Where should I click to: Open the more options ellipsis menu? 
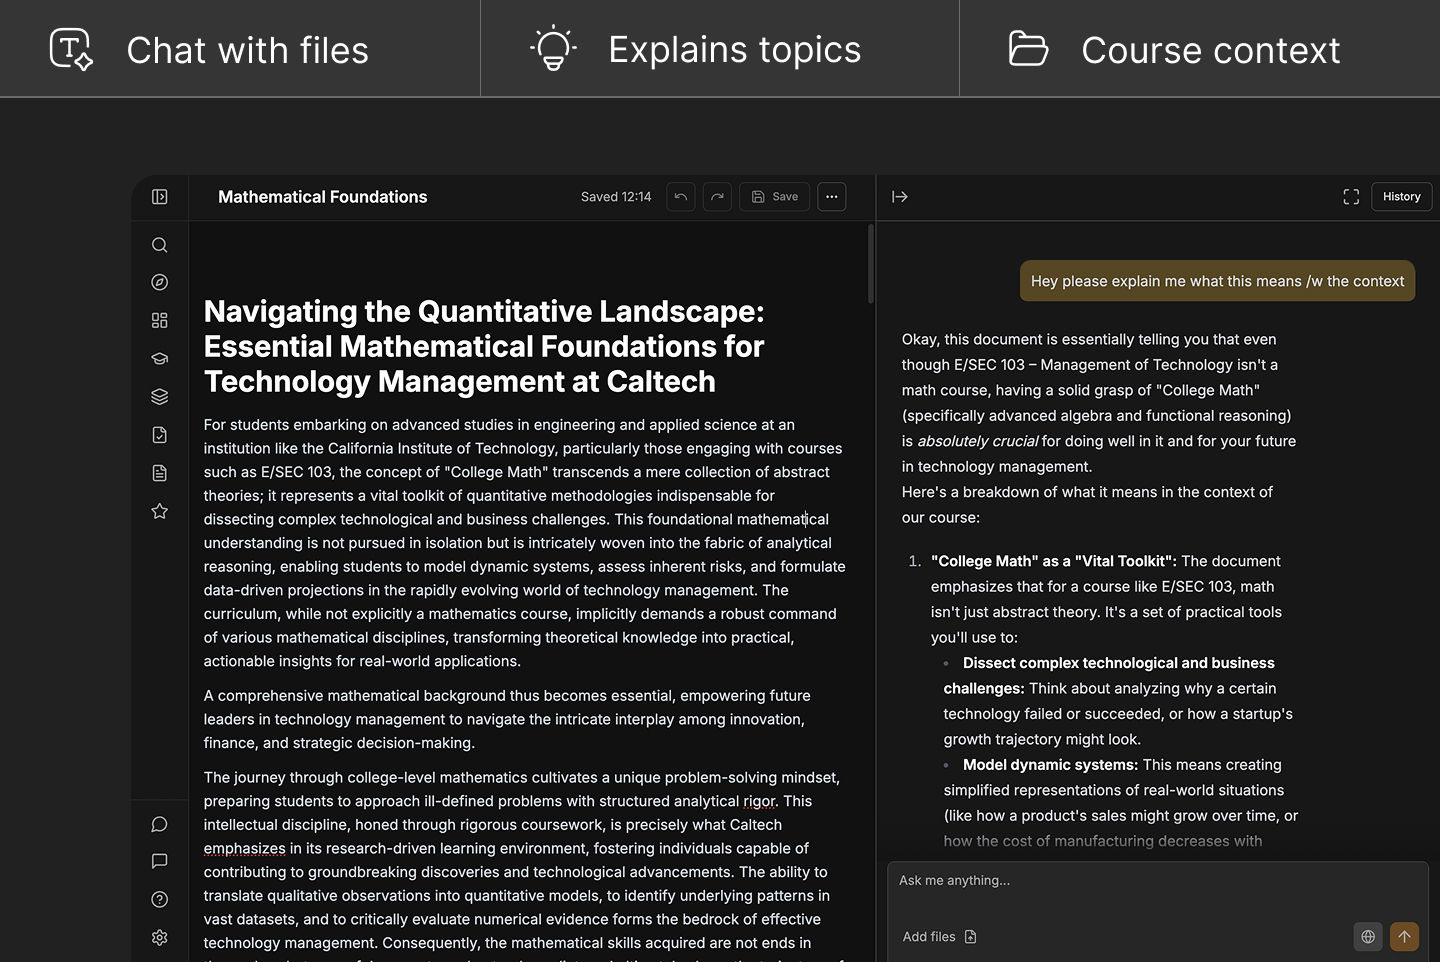coord(832,197)
